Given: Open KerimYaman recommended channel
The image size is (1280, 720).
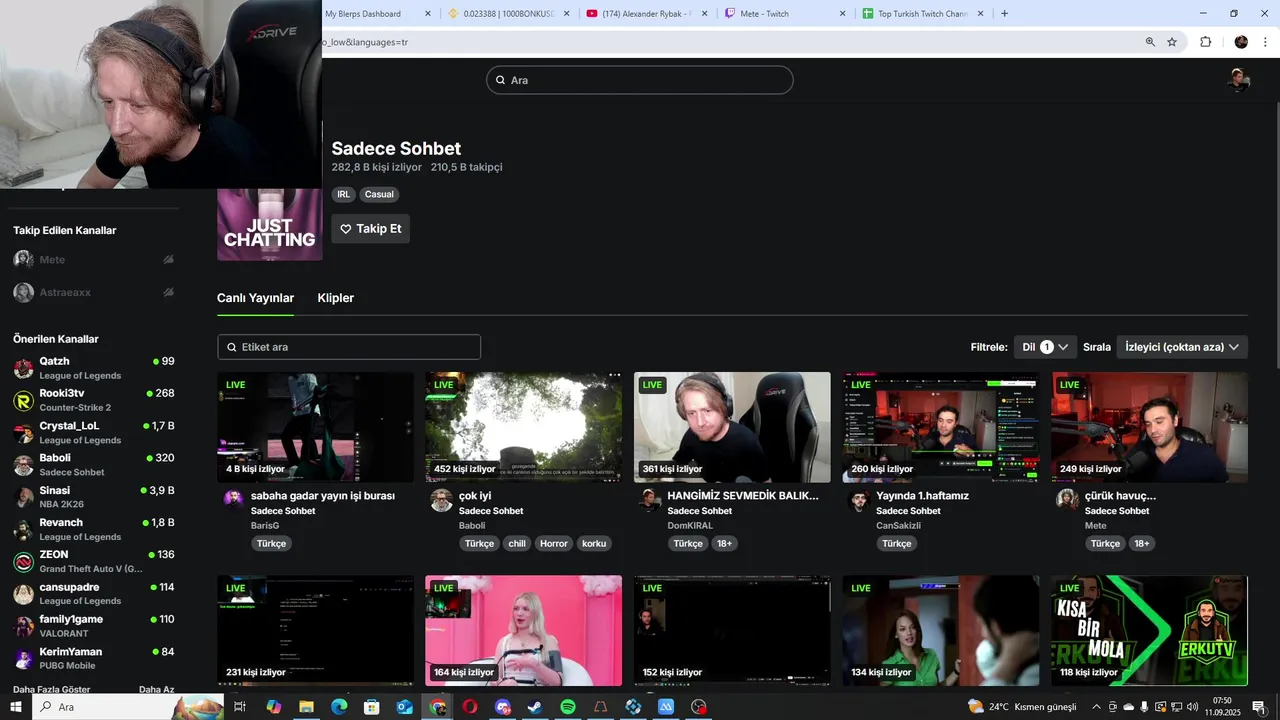Looking at the screenshot, I should [95, 658].
